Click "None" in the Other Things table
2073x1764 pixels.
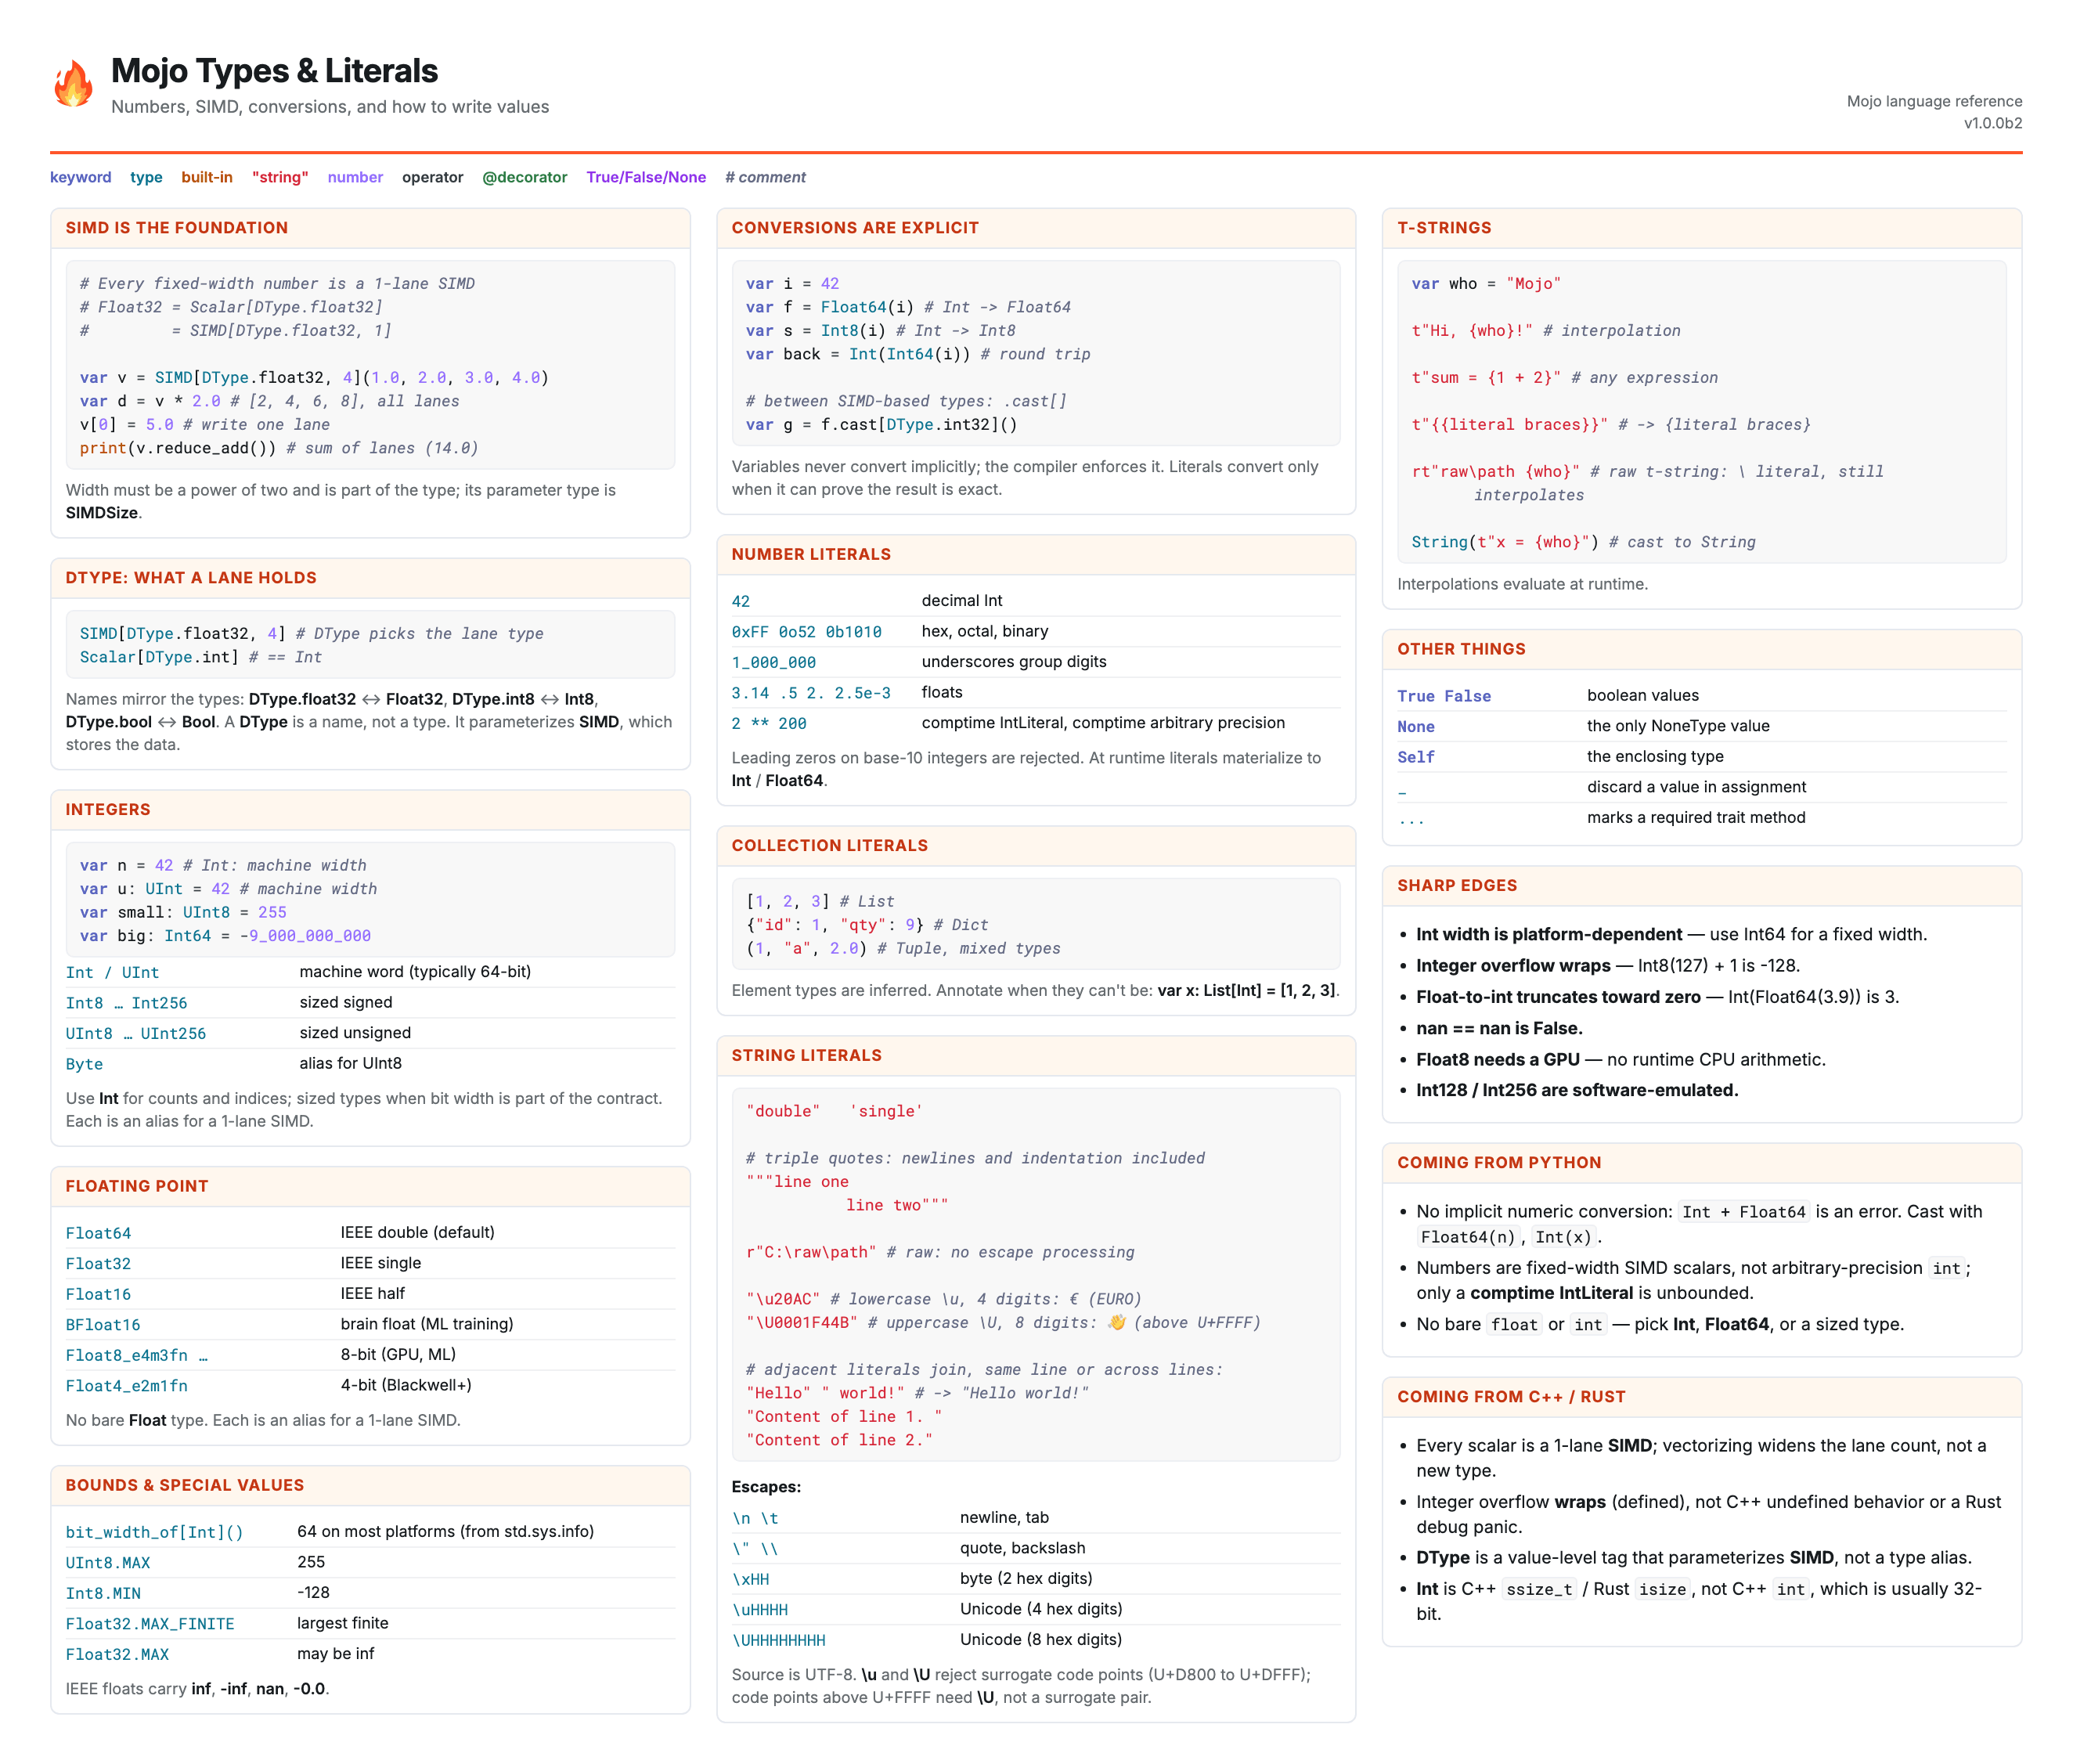pos(1416,727)
